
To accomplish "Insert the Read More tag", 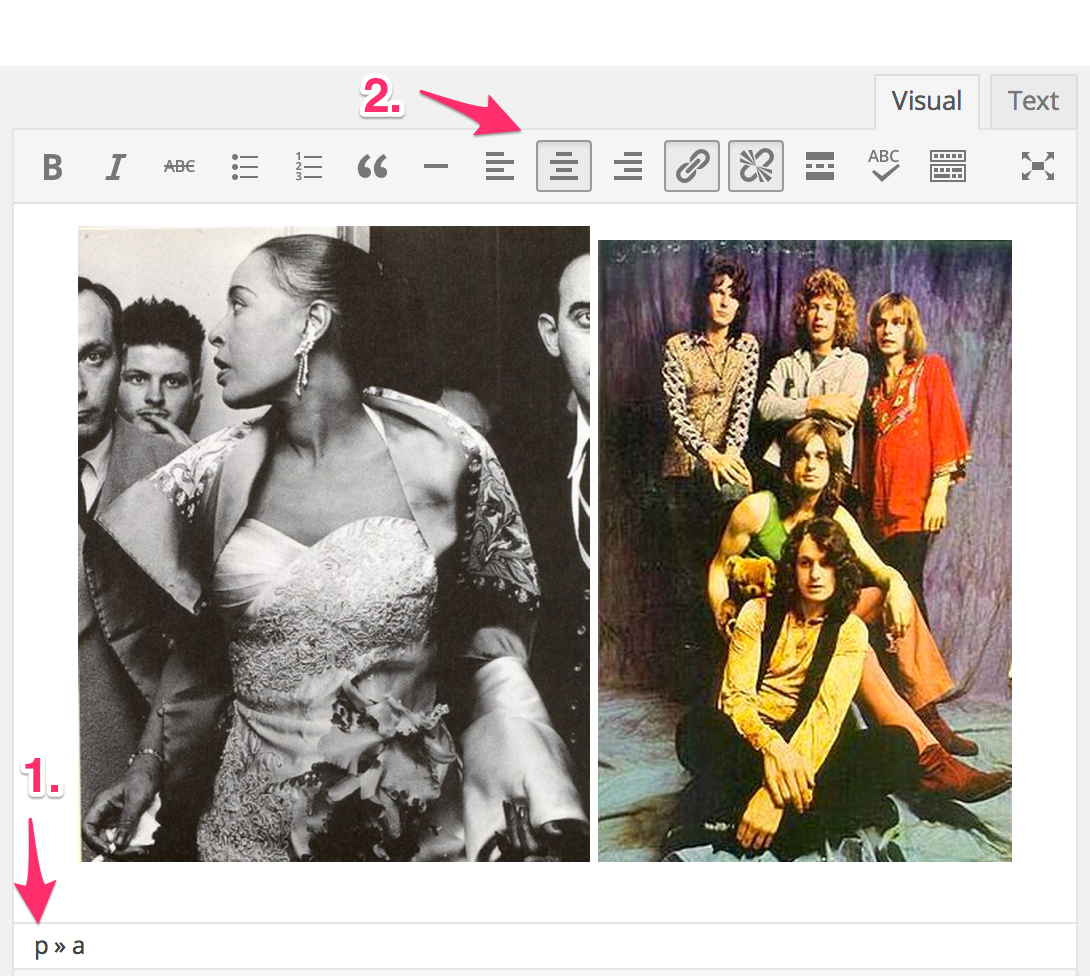I will (x=820, y=167).
